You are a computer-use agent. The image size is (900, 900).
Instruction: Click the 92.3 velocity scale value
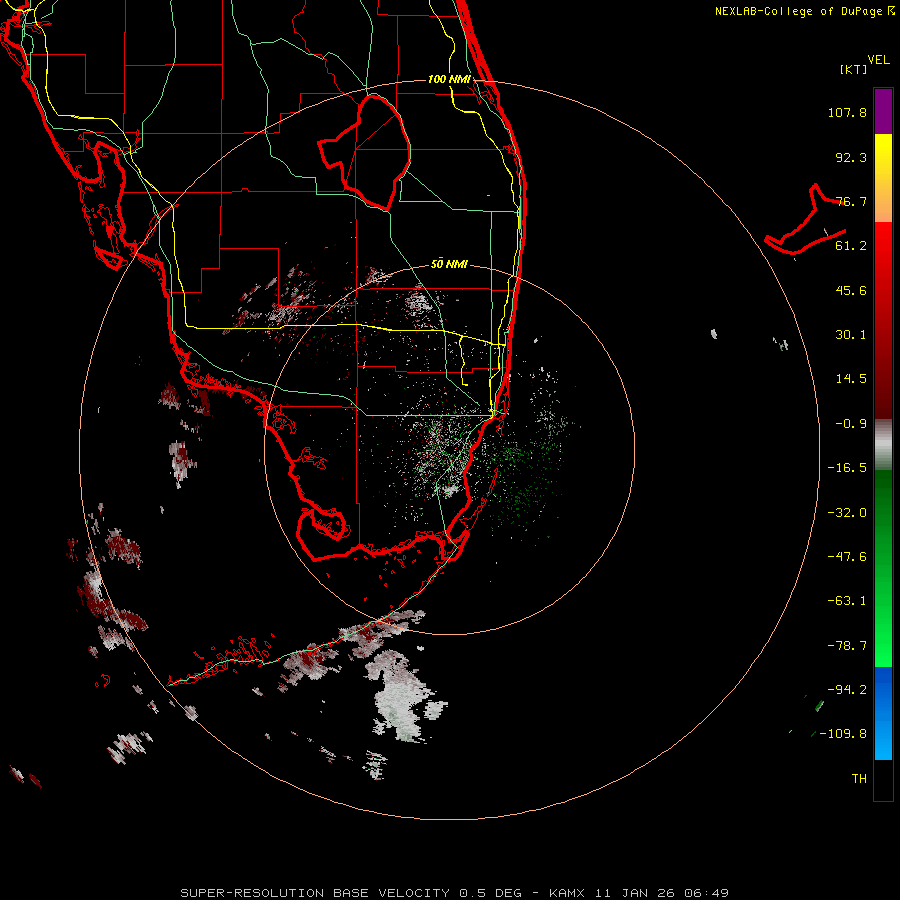pos(851,157)
